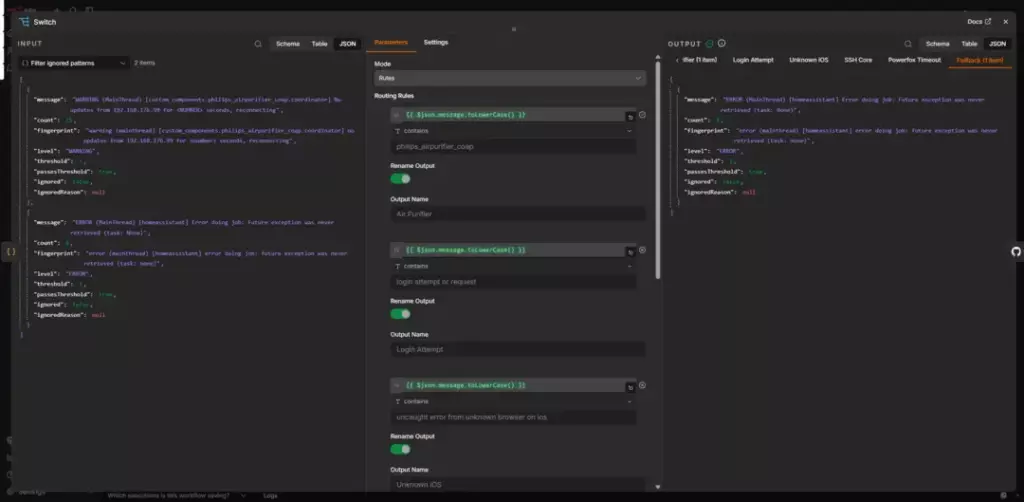This screenshot has width=1024, height=502.
Task: Open expression editor for first rule
Action: coord(630,117)
